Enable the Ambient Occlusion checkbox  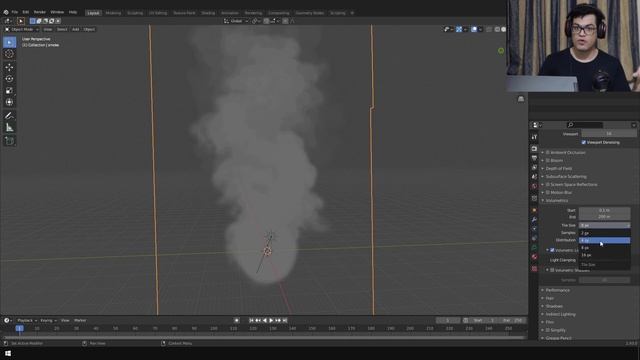pyautogui.click(x=548, y=152)
